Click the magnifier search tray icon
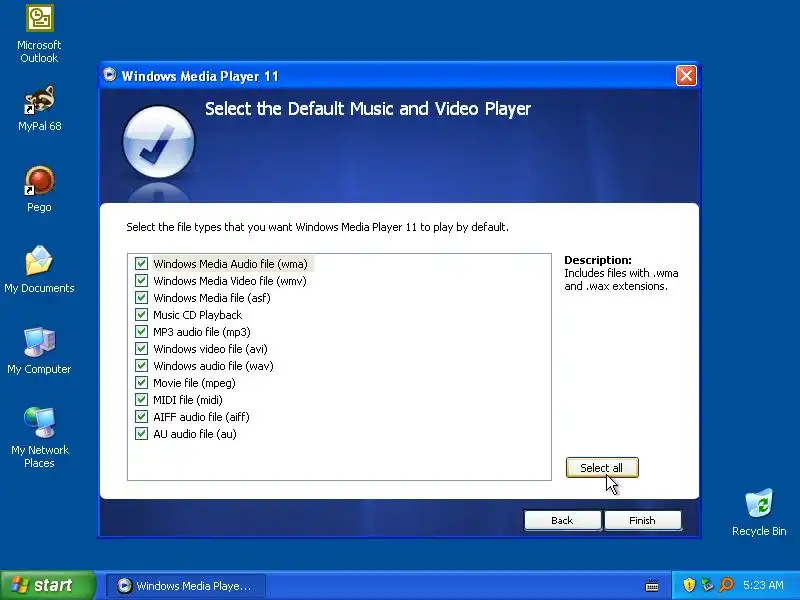Image resolution: width=800 pixels, height=600 pixels. [x=726, y=585]
